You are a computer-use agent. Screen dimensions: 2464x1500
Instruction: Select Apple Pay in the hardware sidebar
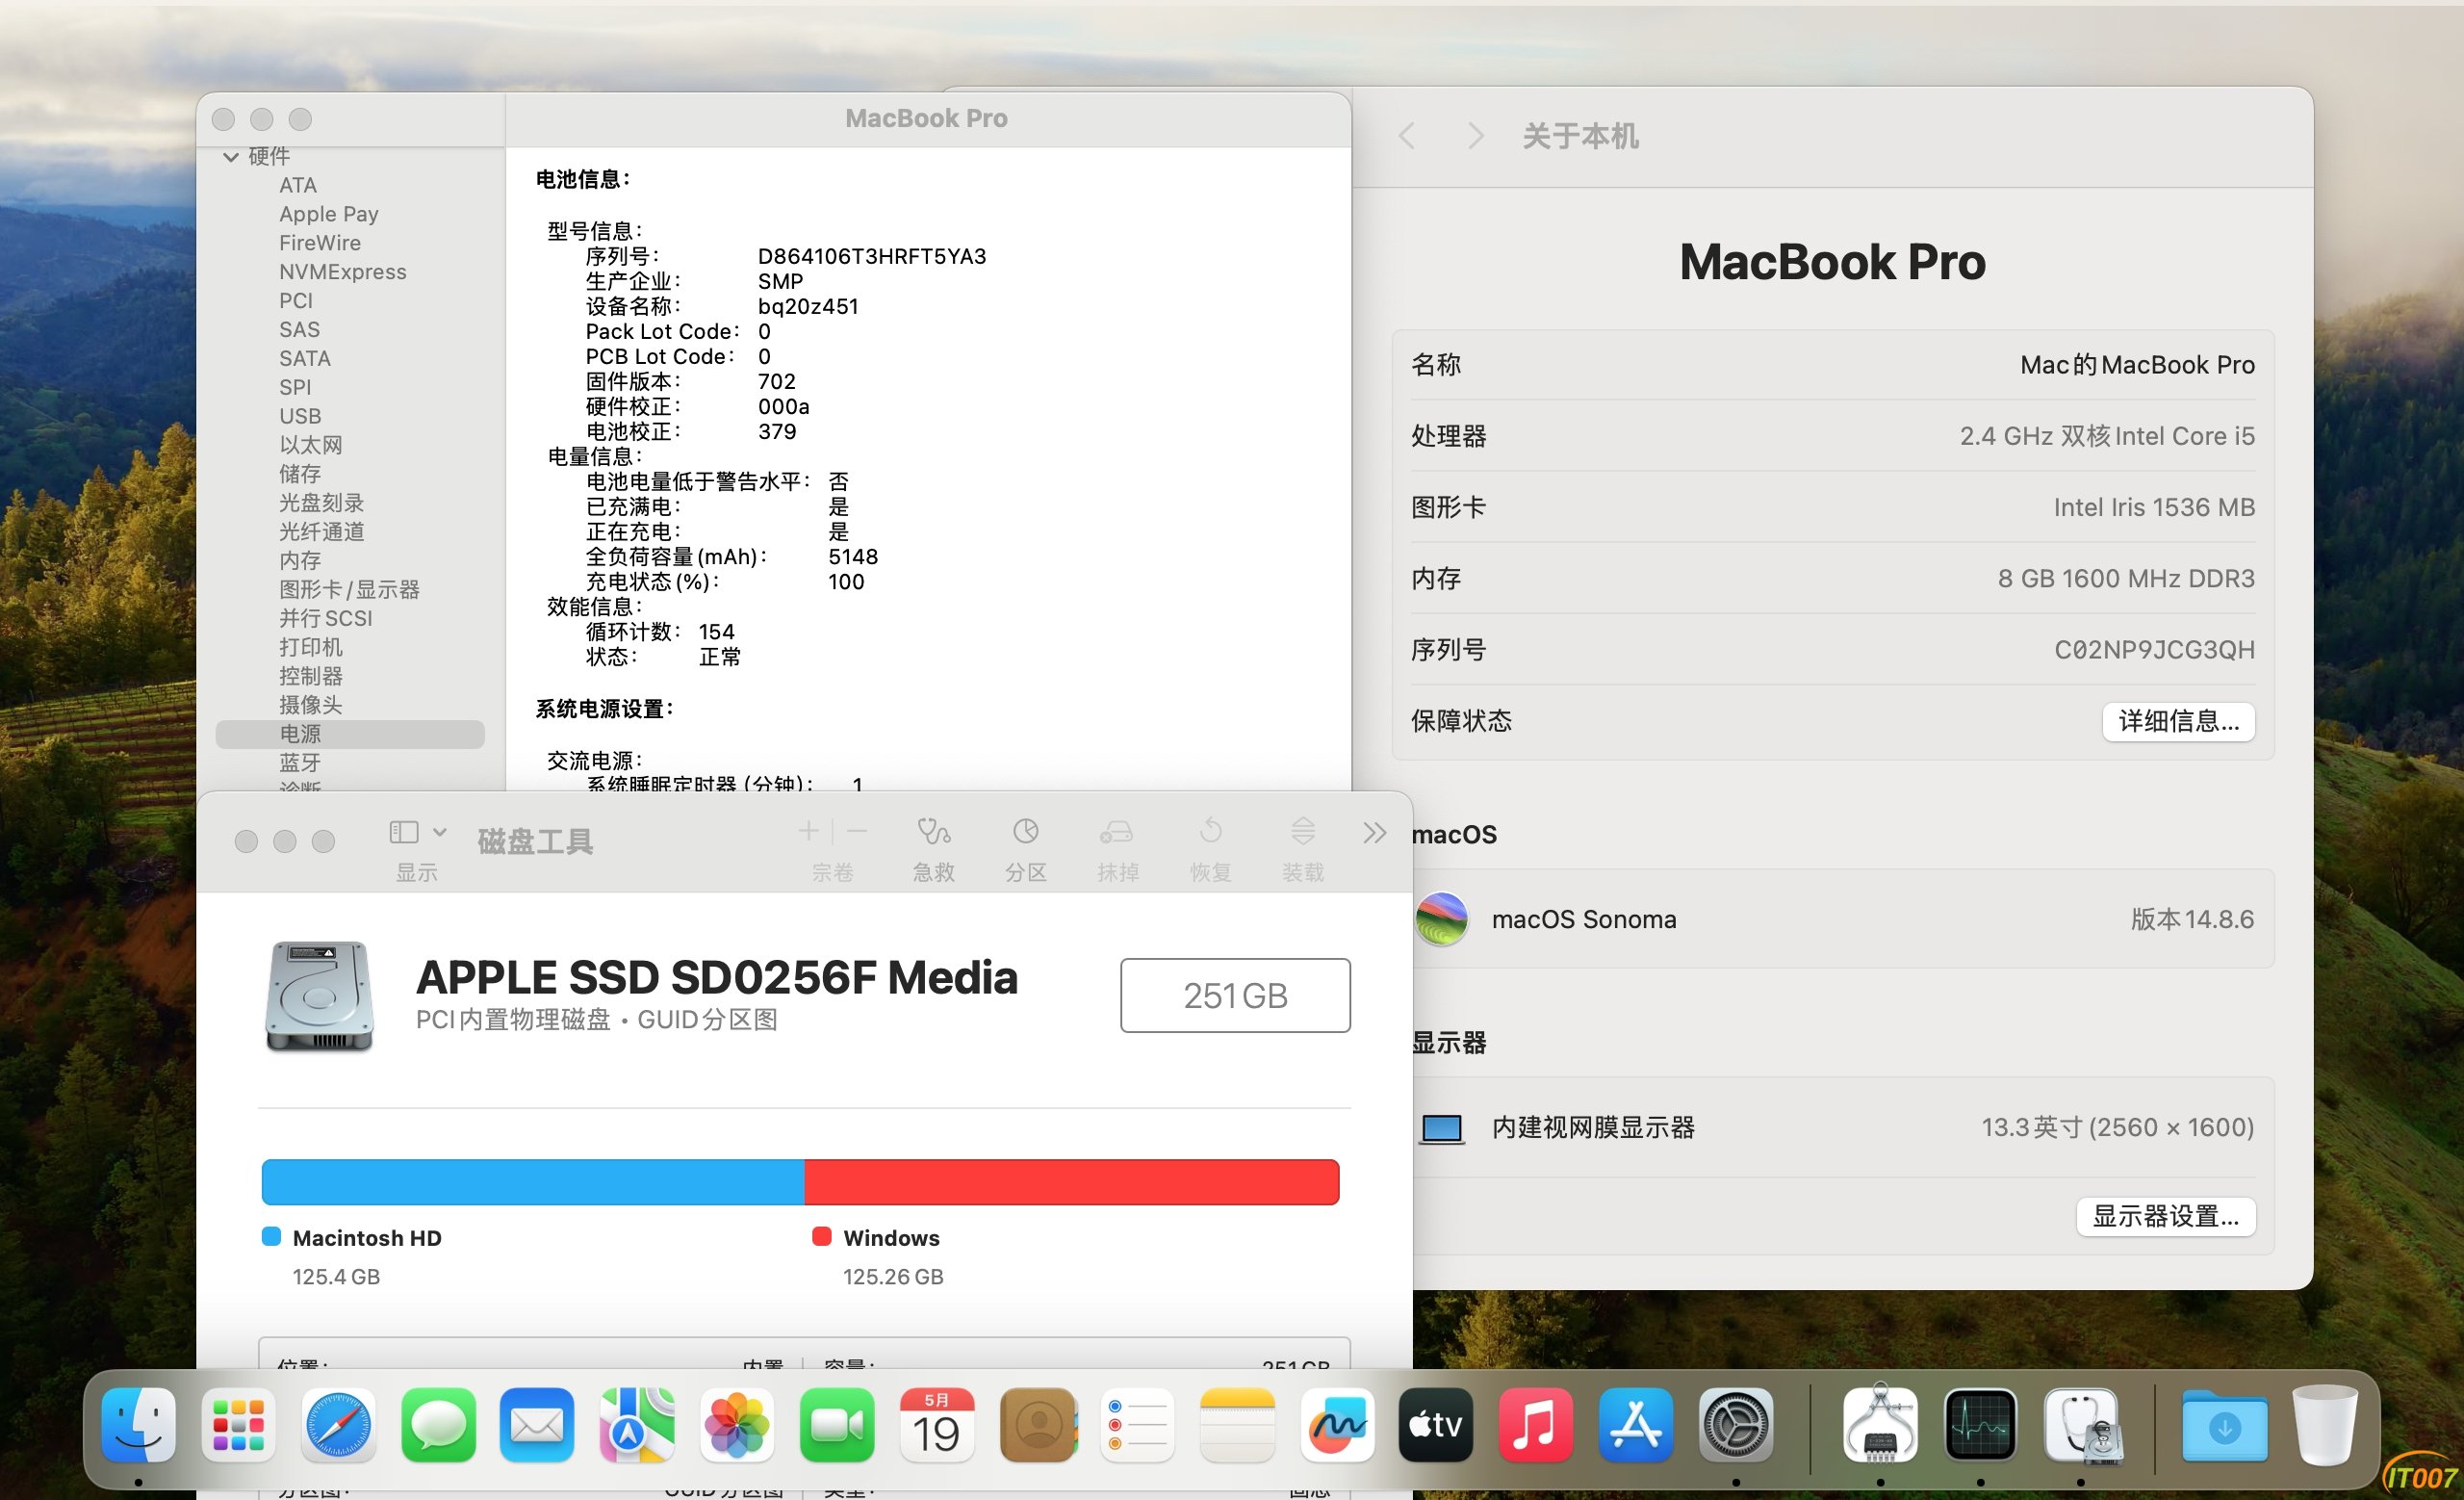coord(329,214)
